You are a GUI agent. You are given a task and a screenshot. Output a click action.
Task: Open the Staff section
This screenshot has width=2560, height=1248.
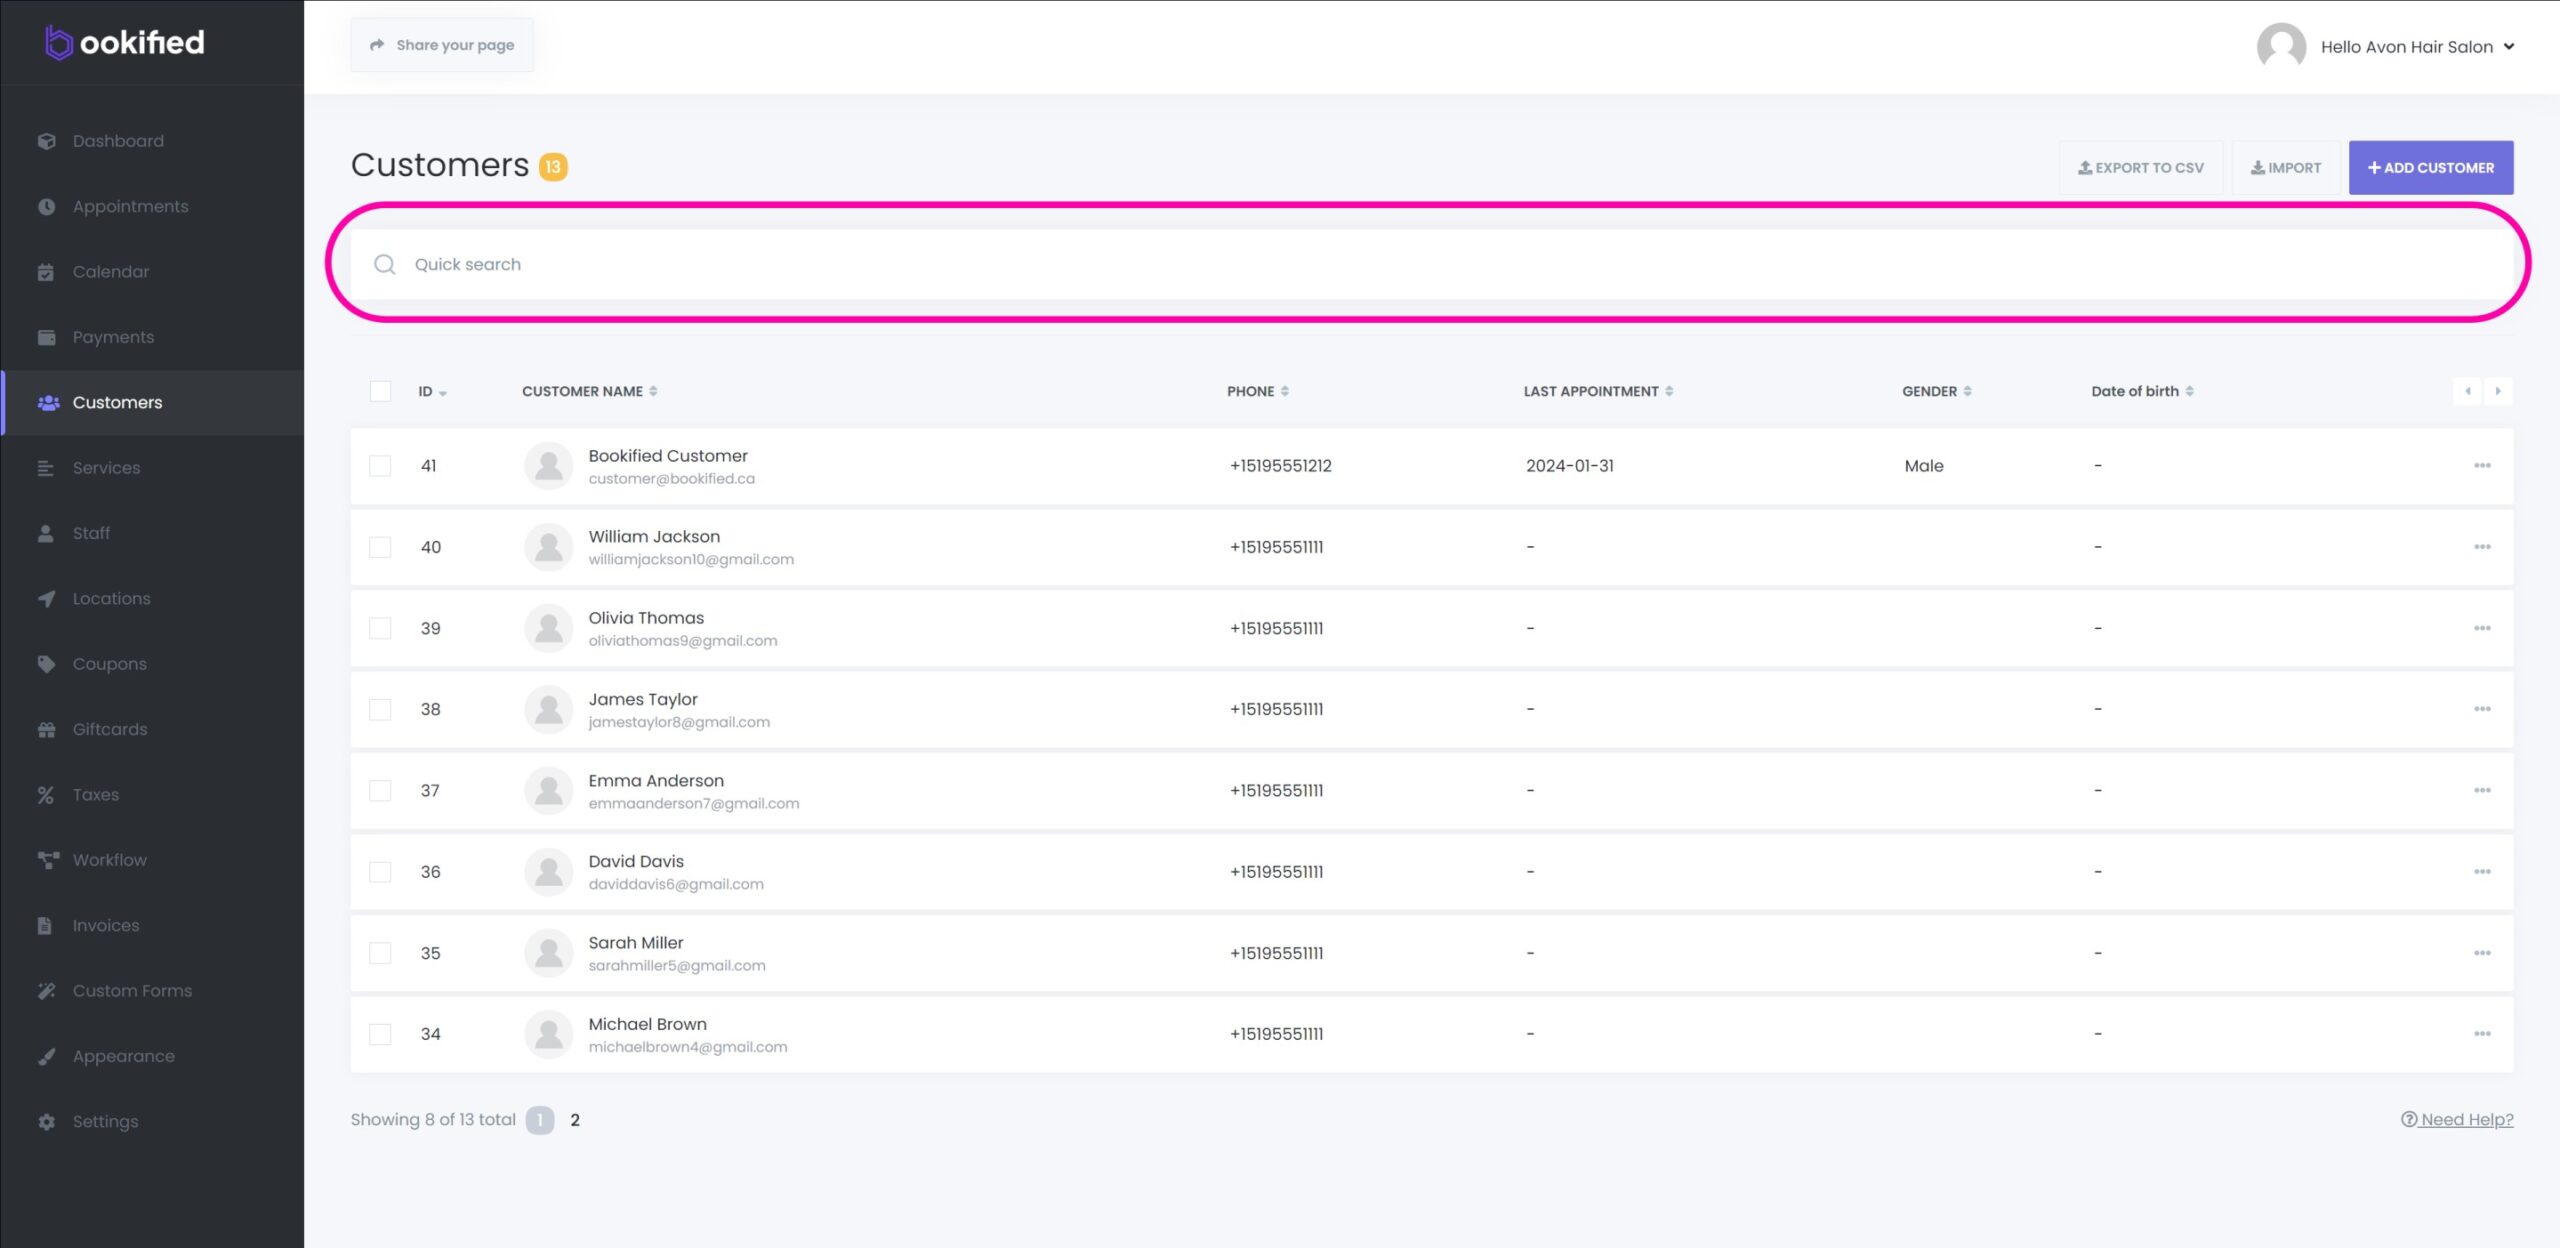coord(91,533)
